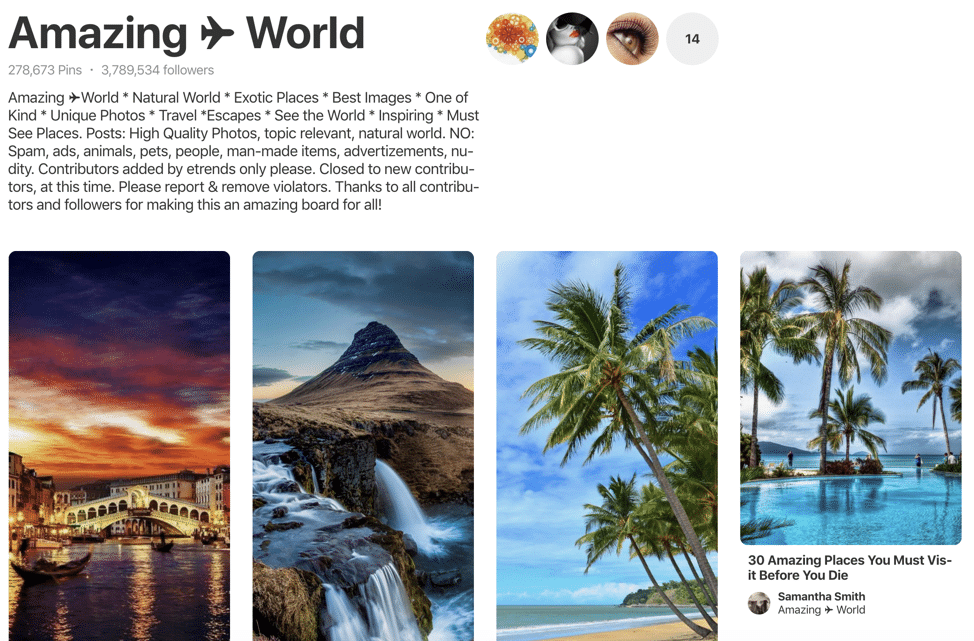View the 3,789,534 followers count
Viewport: 974px width, 641px height.
(157, 70)
